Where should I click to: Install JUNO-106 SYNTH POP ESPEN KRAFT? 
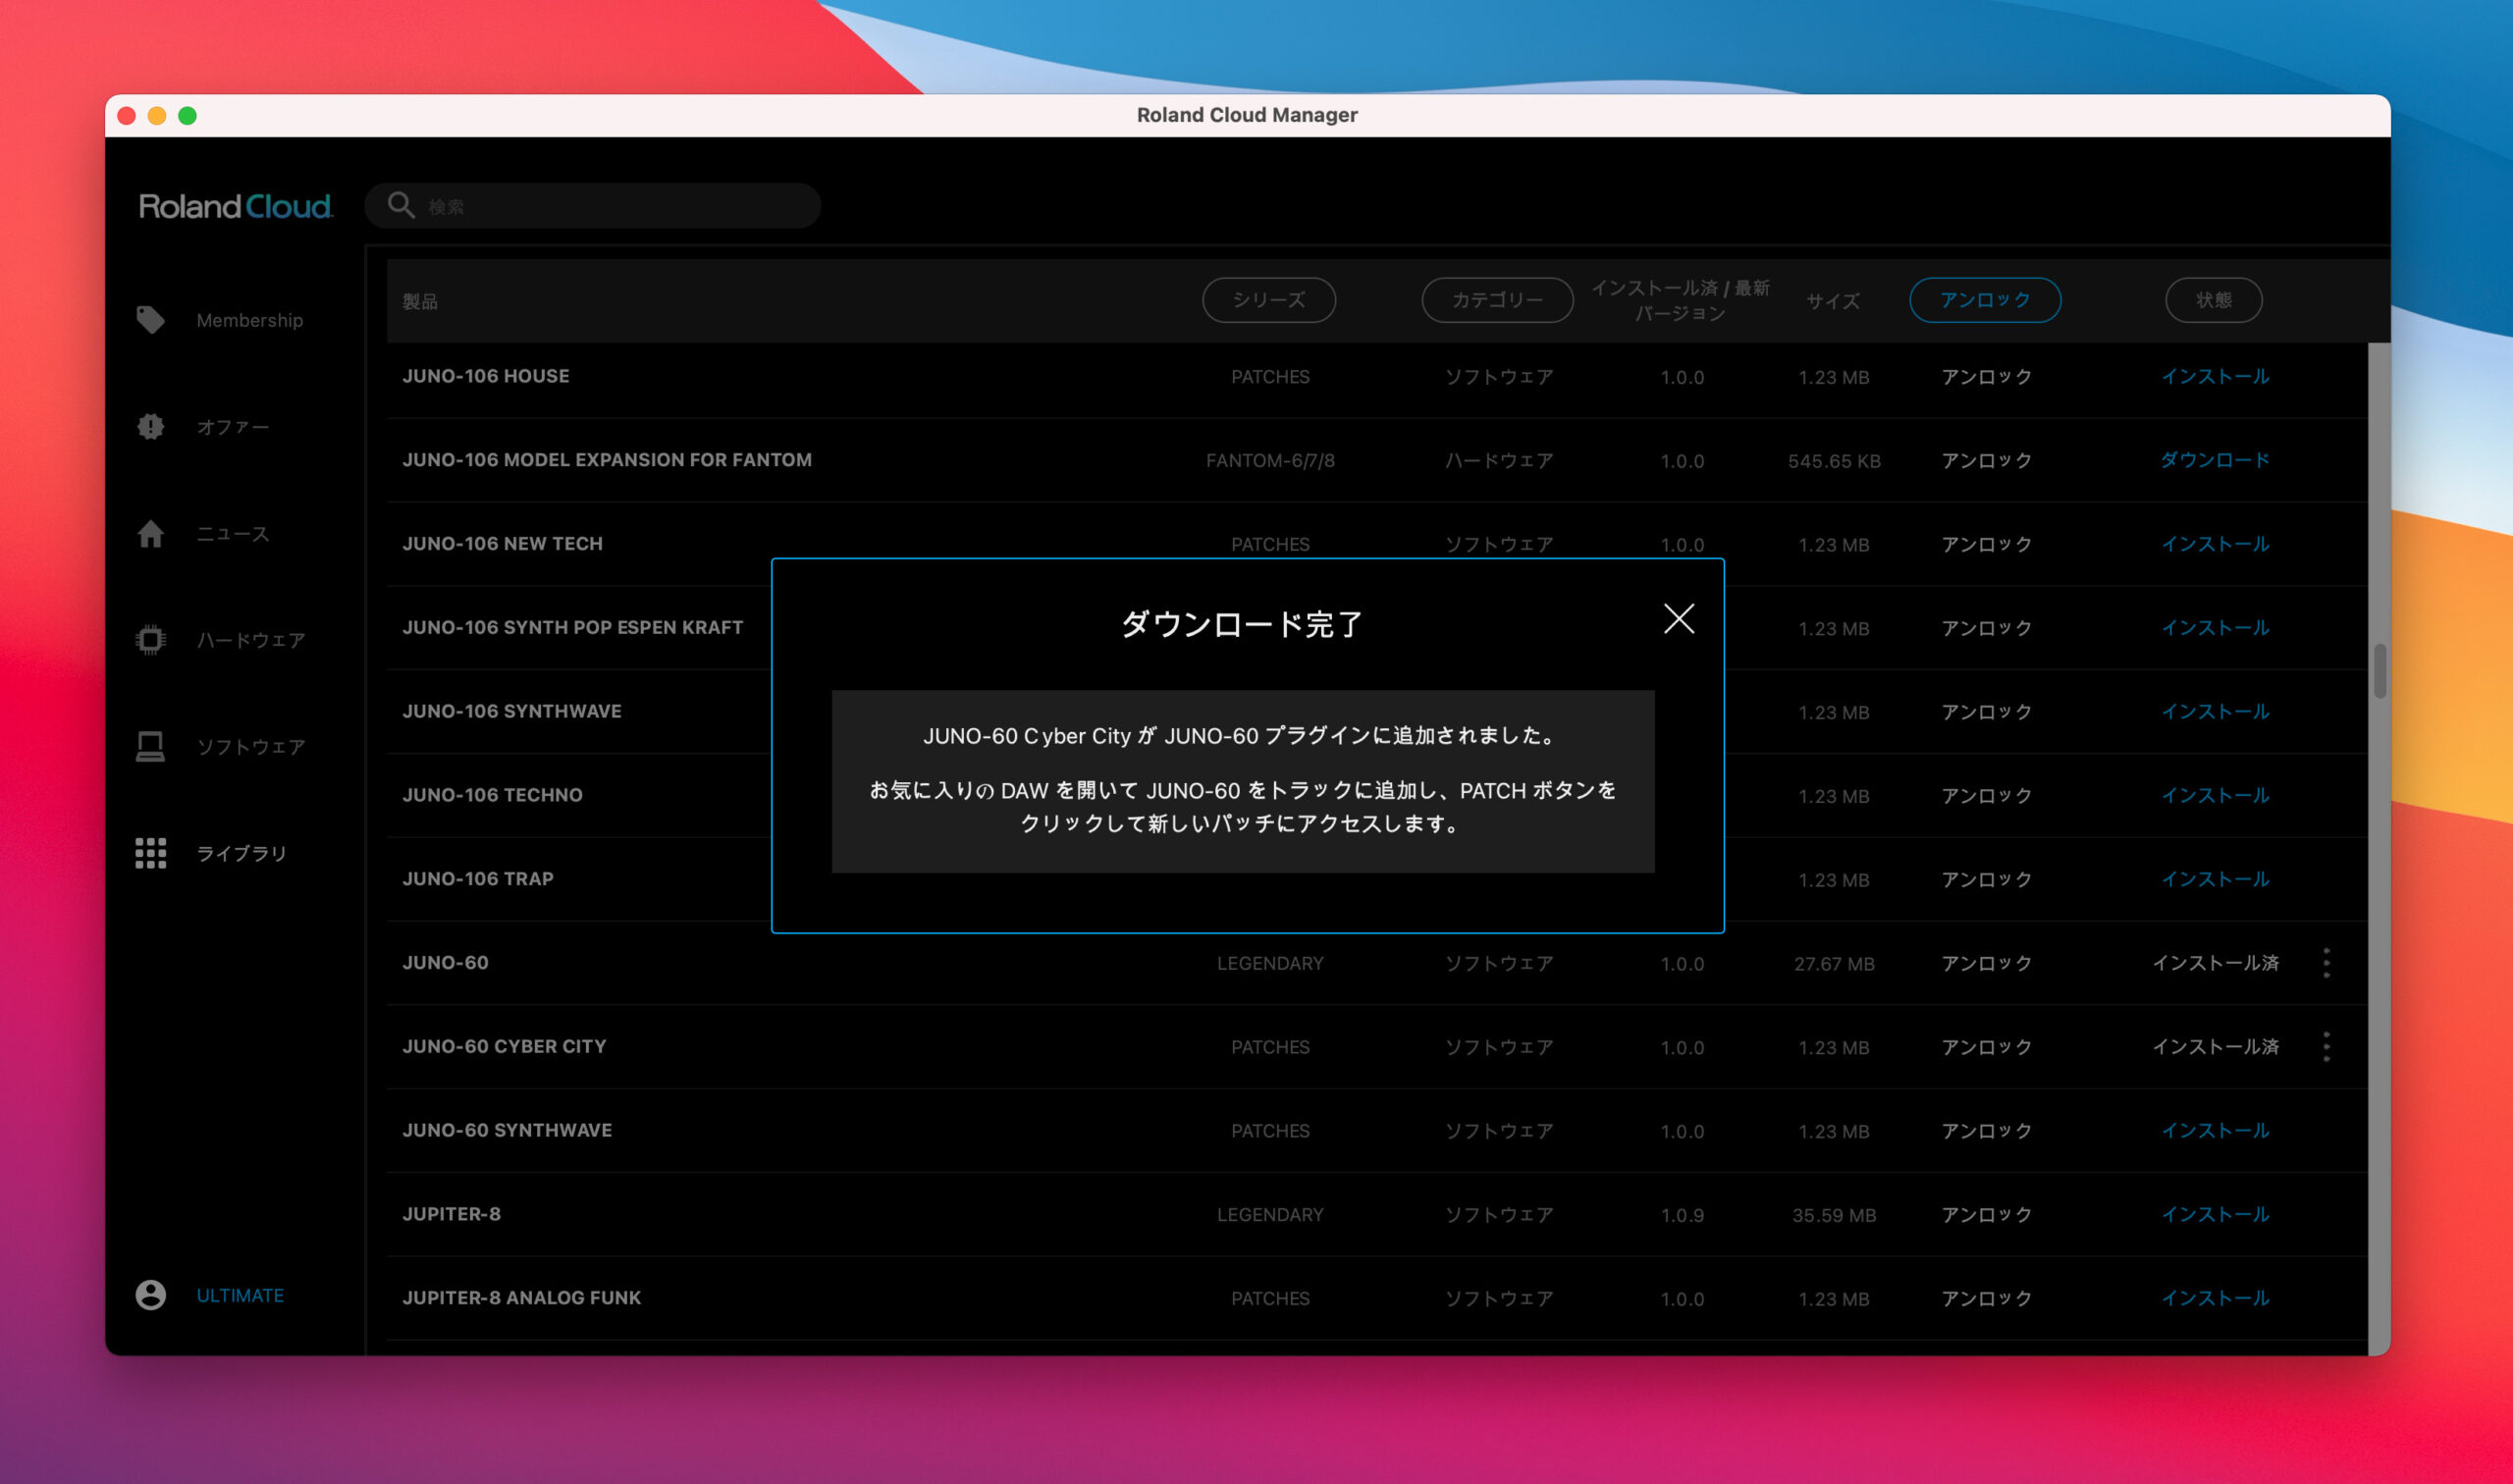2215,628
